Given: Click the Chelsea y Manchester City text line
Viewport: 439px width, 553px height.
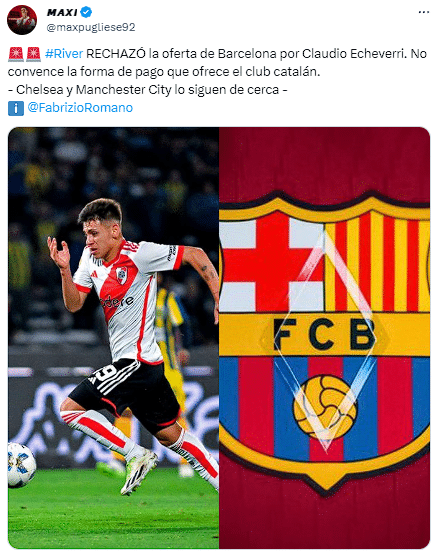Looking at the screenshot, I should (x=147, y=90).
